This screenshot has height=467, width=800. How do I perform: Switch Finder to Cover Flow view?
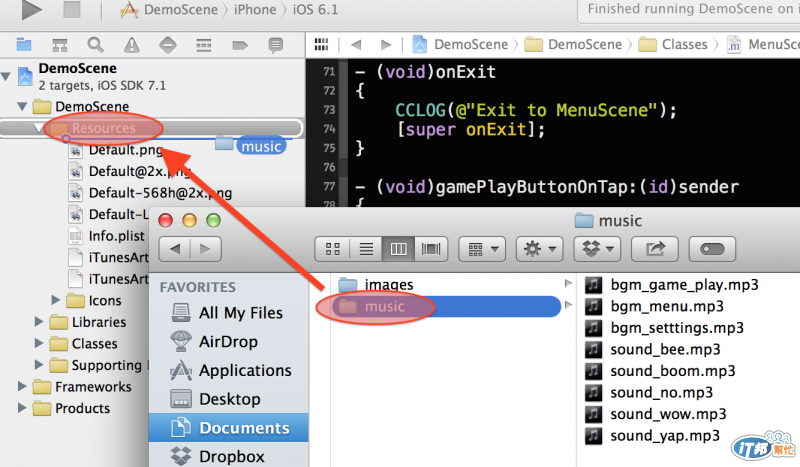click(x=431, y=249)
